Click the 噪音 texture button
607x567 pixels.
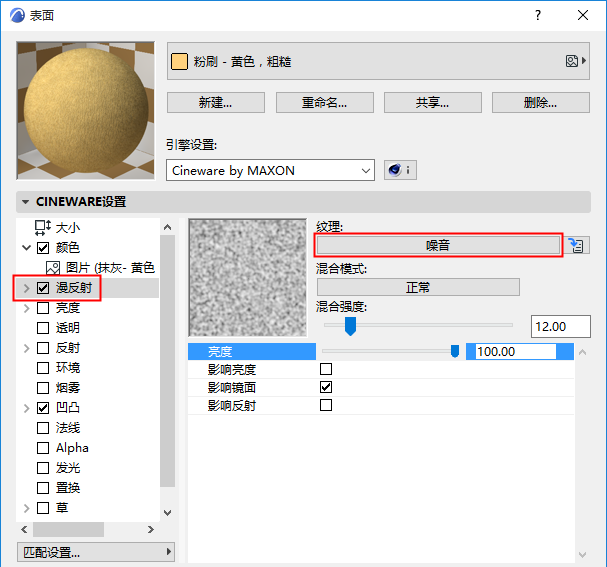(438, 245)
